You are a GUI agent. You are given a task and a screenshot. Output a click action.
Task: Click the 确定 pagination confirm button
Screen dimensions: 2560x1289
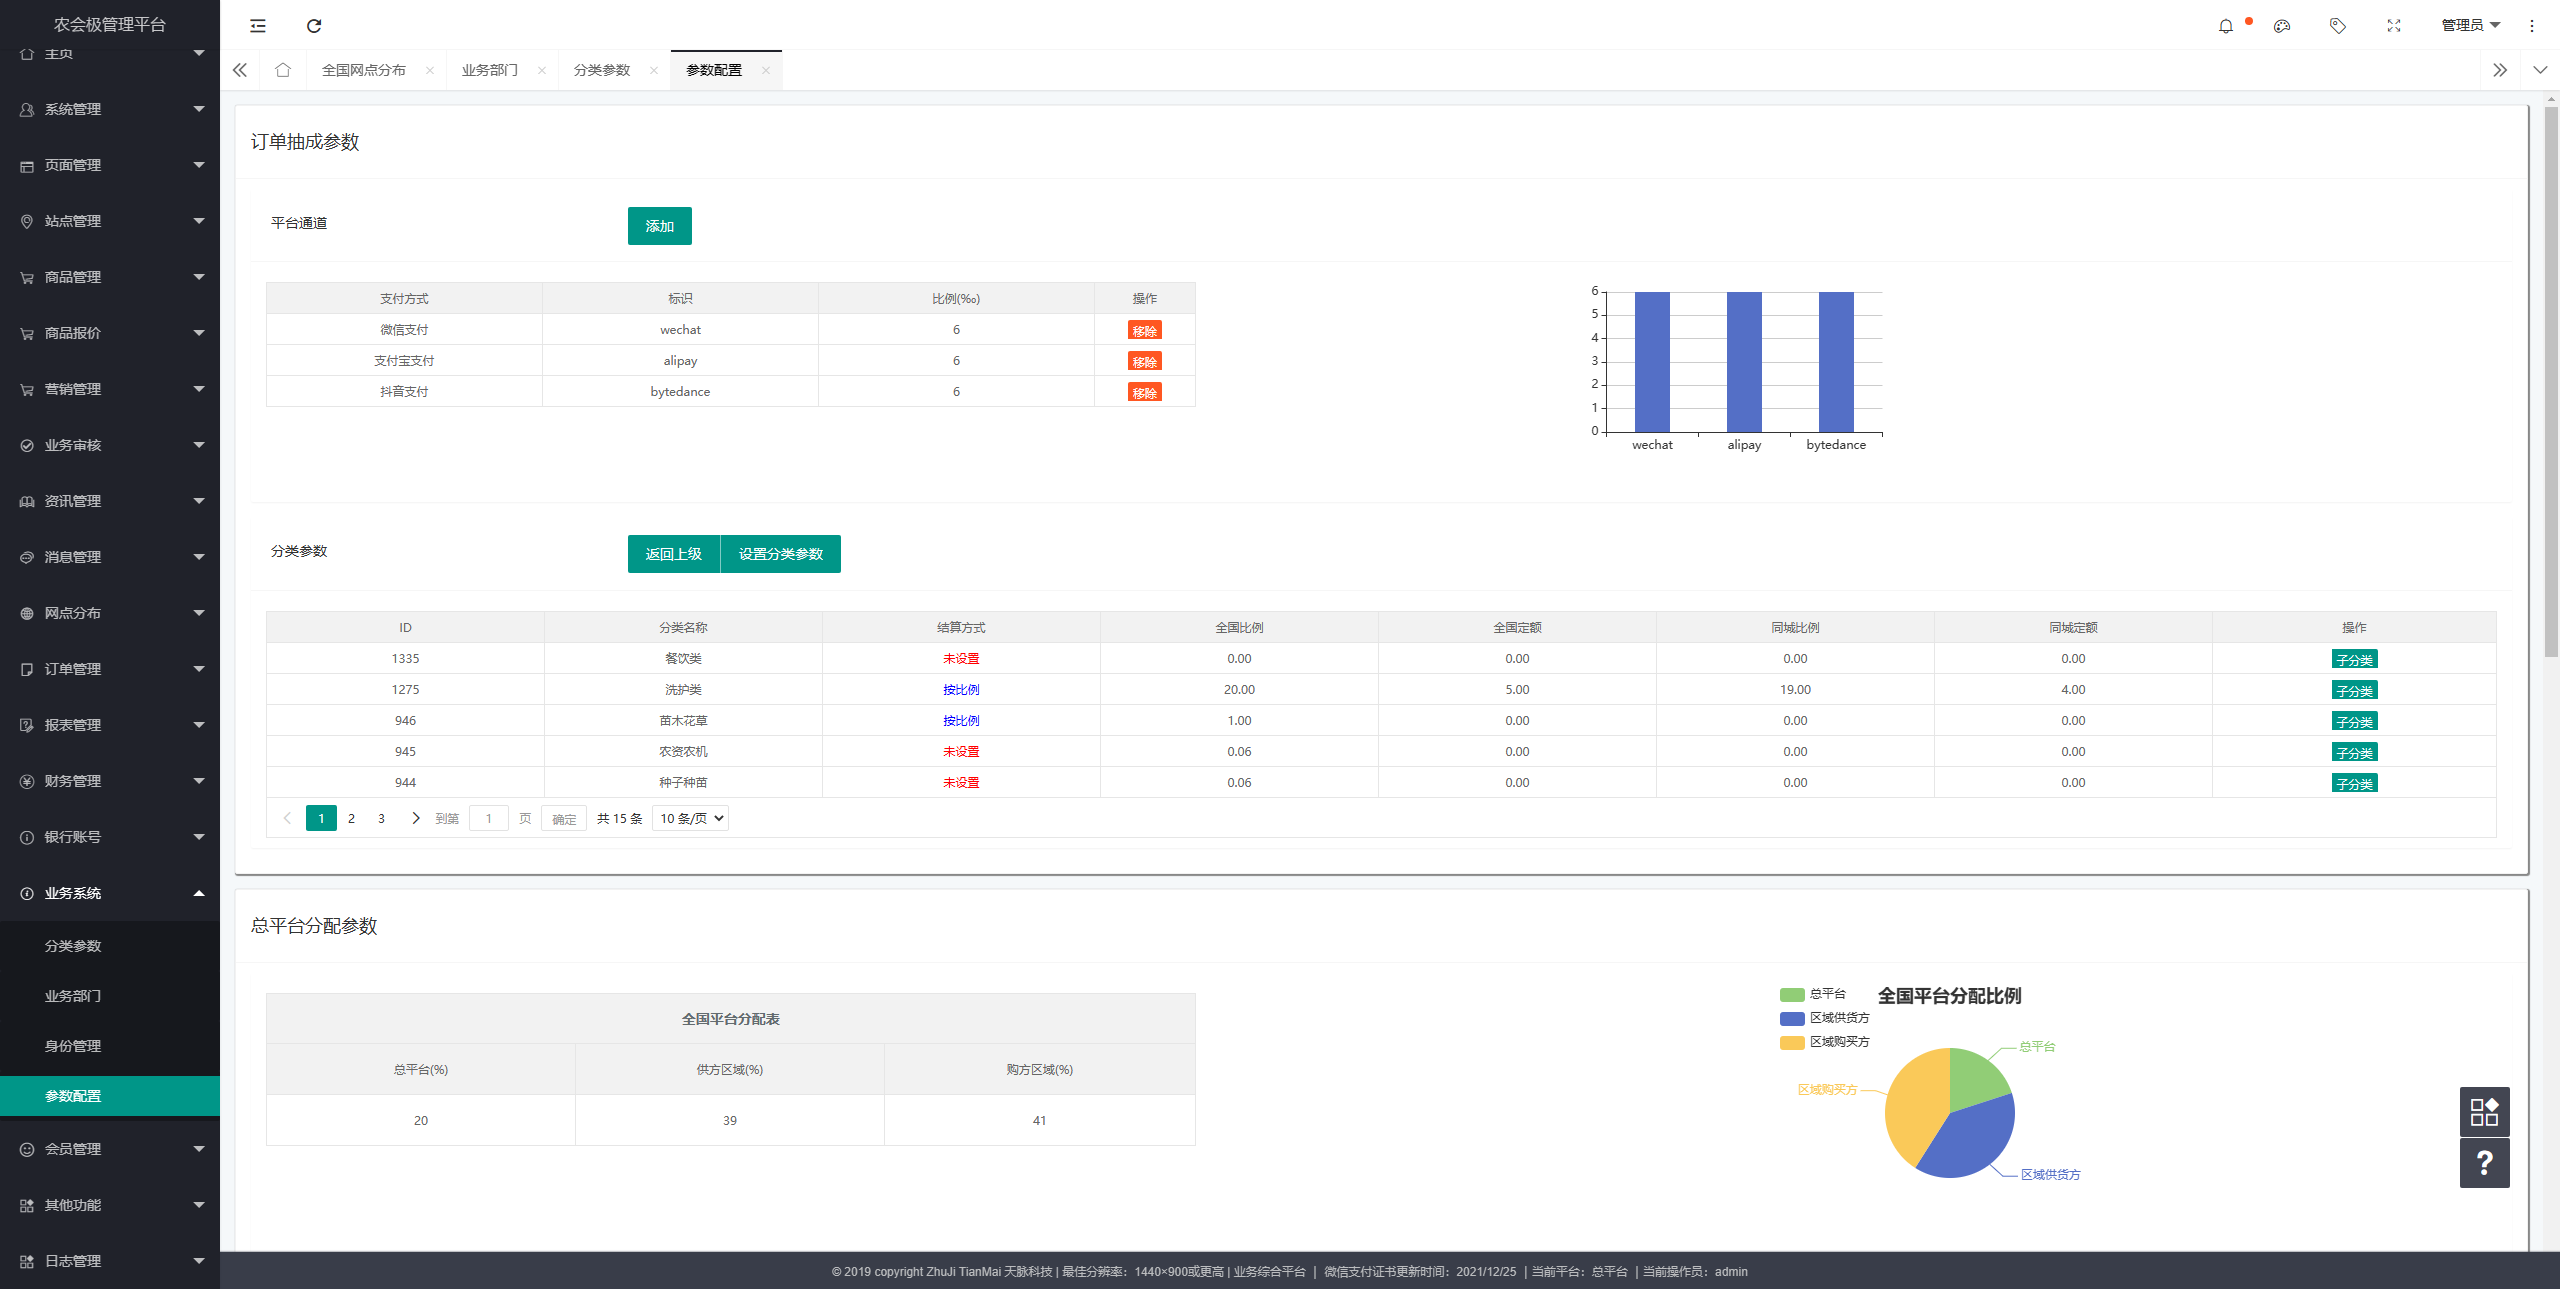point(564,819)
